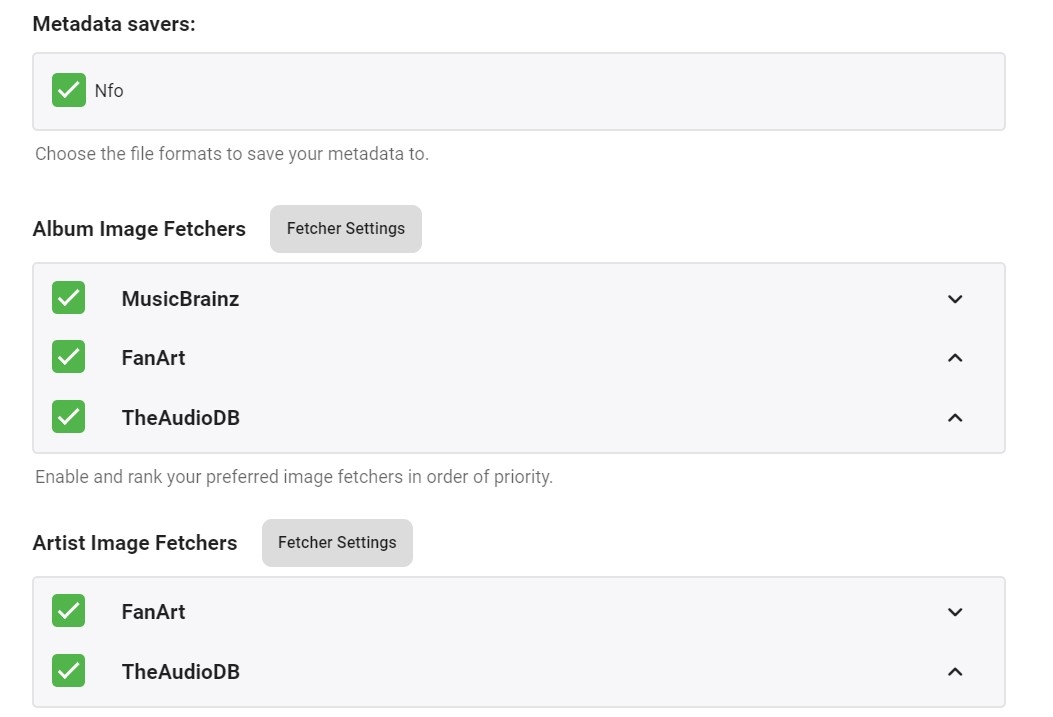Screen dimensions: 1053x717
Task: Select the MusicBrainz fetcher name
Action: tap(180, 299)
